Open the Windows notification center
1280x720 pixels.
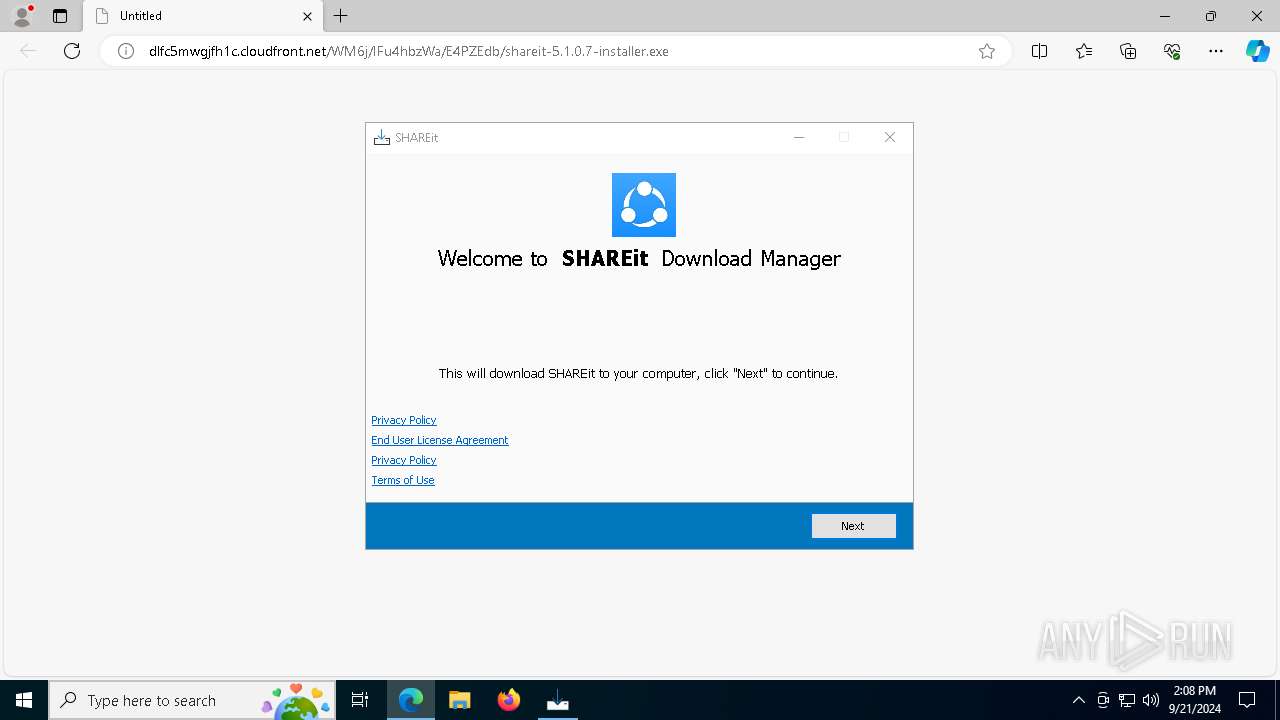pos(1247,700)
